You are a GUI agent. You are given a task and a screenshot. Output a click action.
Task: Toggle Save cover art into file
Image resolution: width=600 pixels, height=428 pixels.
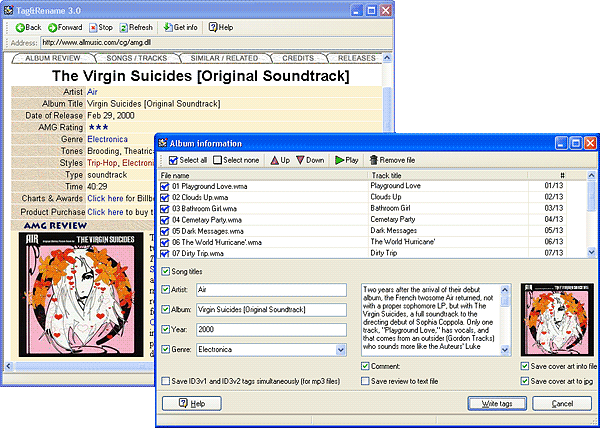(x=525, y=366)
